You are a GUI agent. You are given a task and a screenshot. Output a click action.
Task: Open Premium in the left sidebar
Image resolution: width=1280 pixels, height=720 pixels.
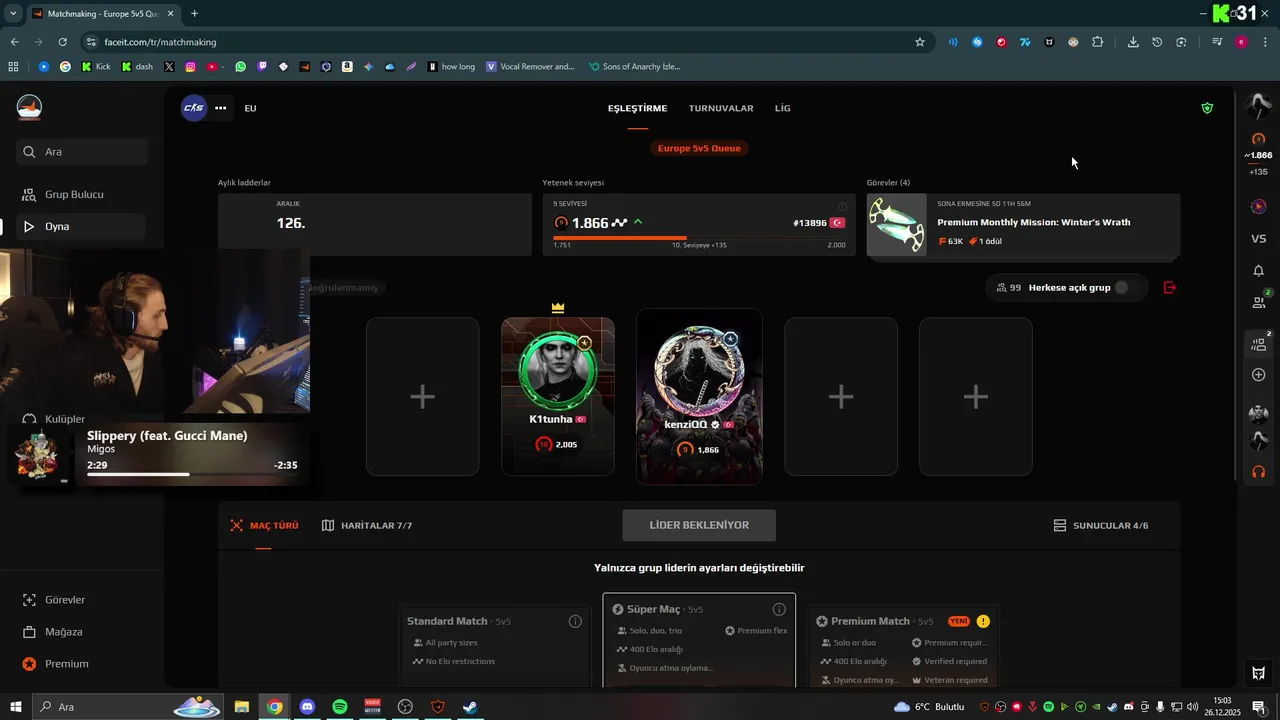click(x=66, y=664)
